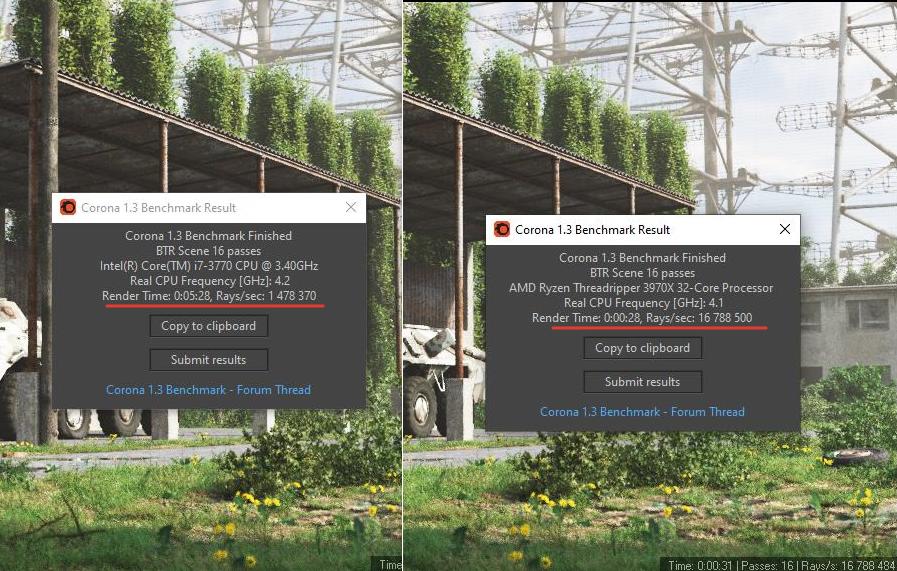The image size is (897, 571).
Task: Click the Corona logo icon in the right dialog
Action: click(502, 229)
